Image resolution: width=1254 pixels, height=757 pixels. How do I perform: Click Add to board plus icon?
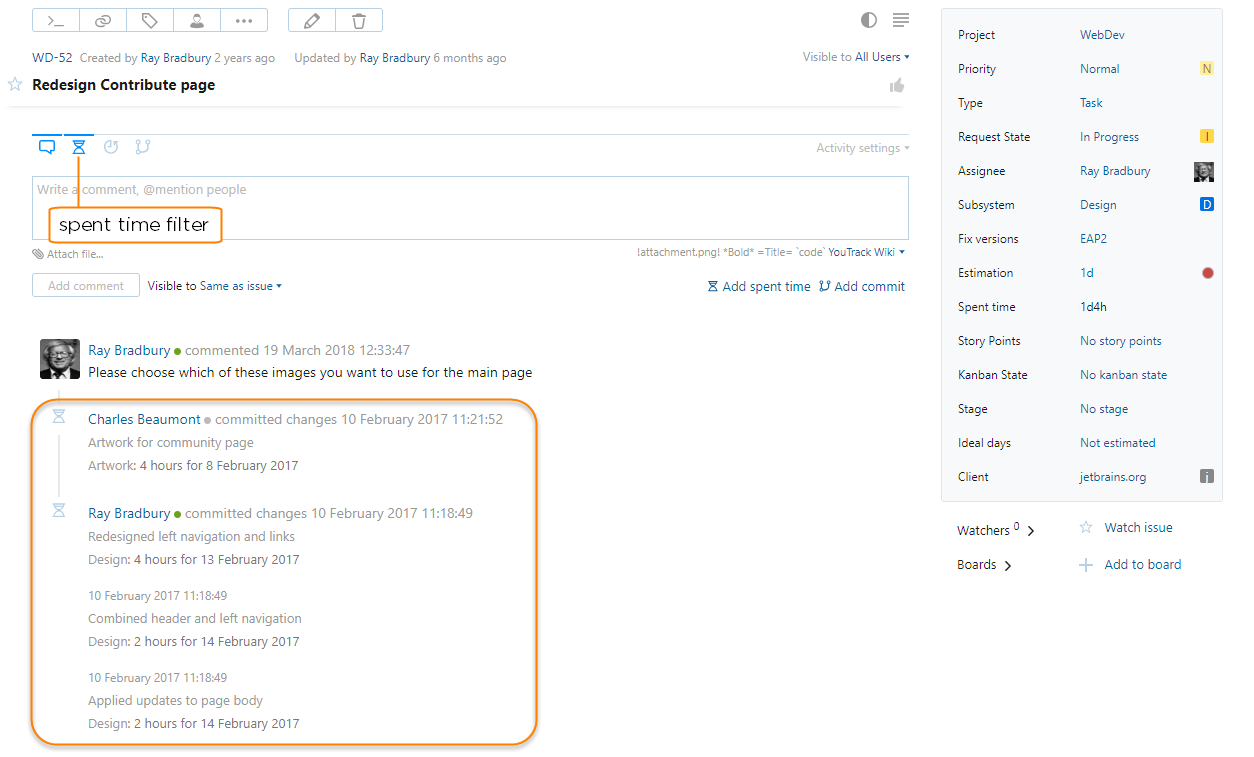pyautogui.click(x=1086, y=565)
